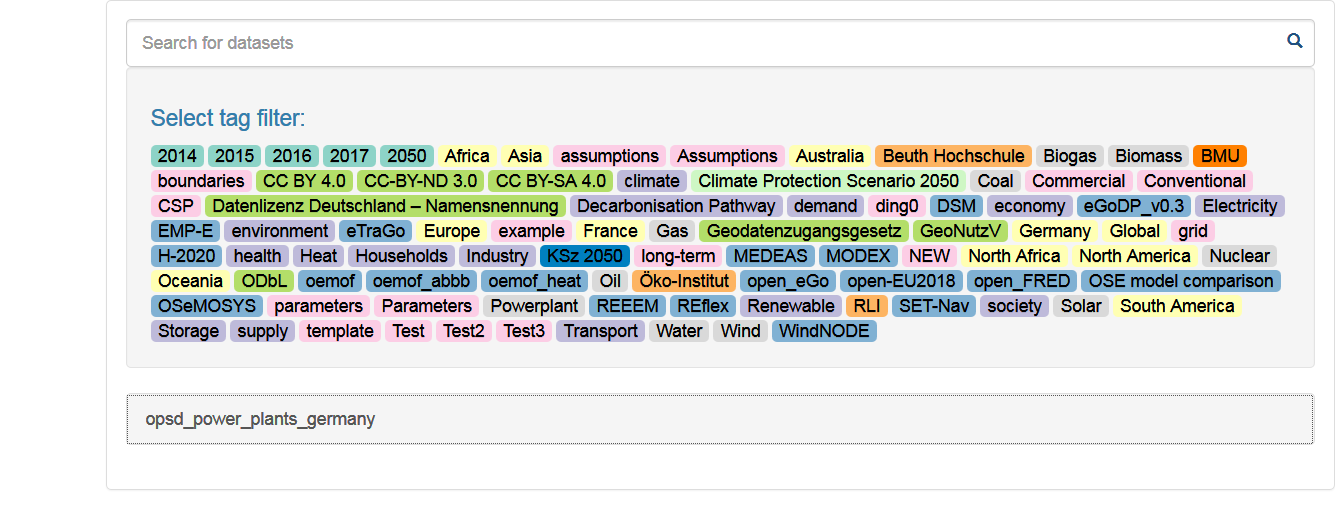
Task: Filter by the 2015 tag
Action: 235,156
